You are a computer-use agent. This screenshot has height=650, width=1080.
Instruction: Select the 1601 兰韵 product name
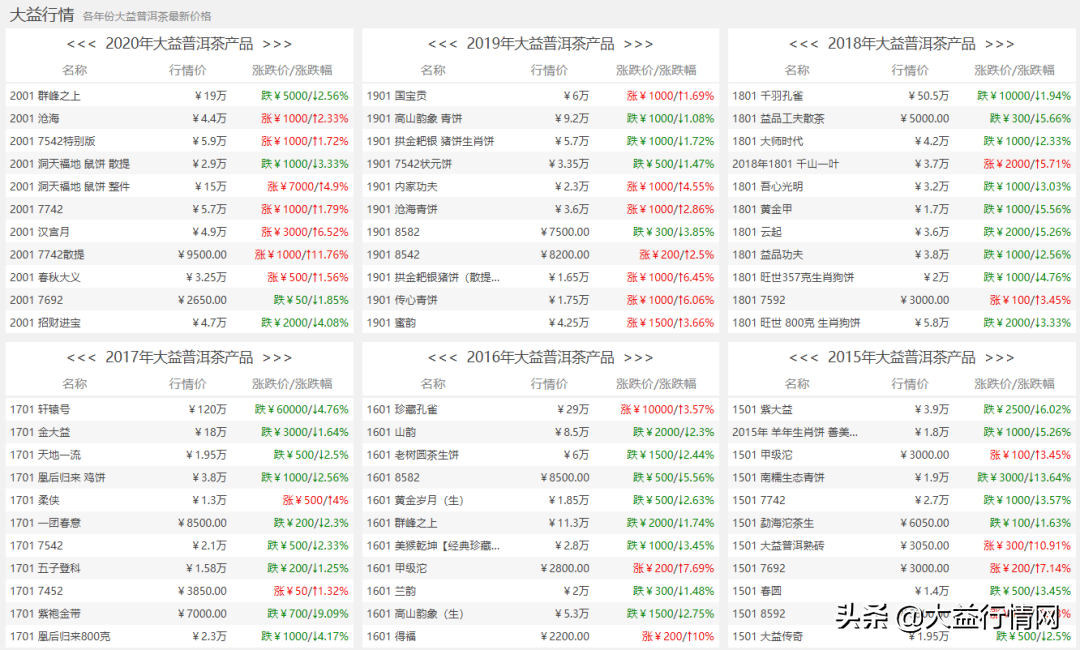[391, 591]
